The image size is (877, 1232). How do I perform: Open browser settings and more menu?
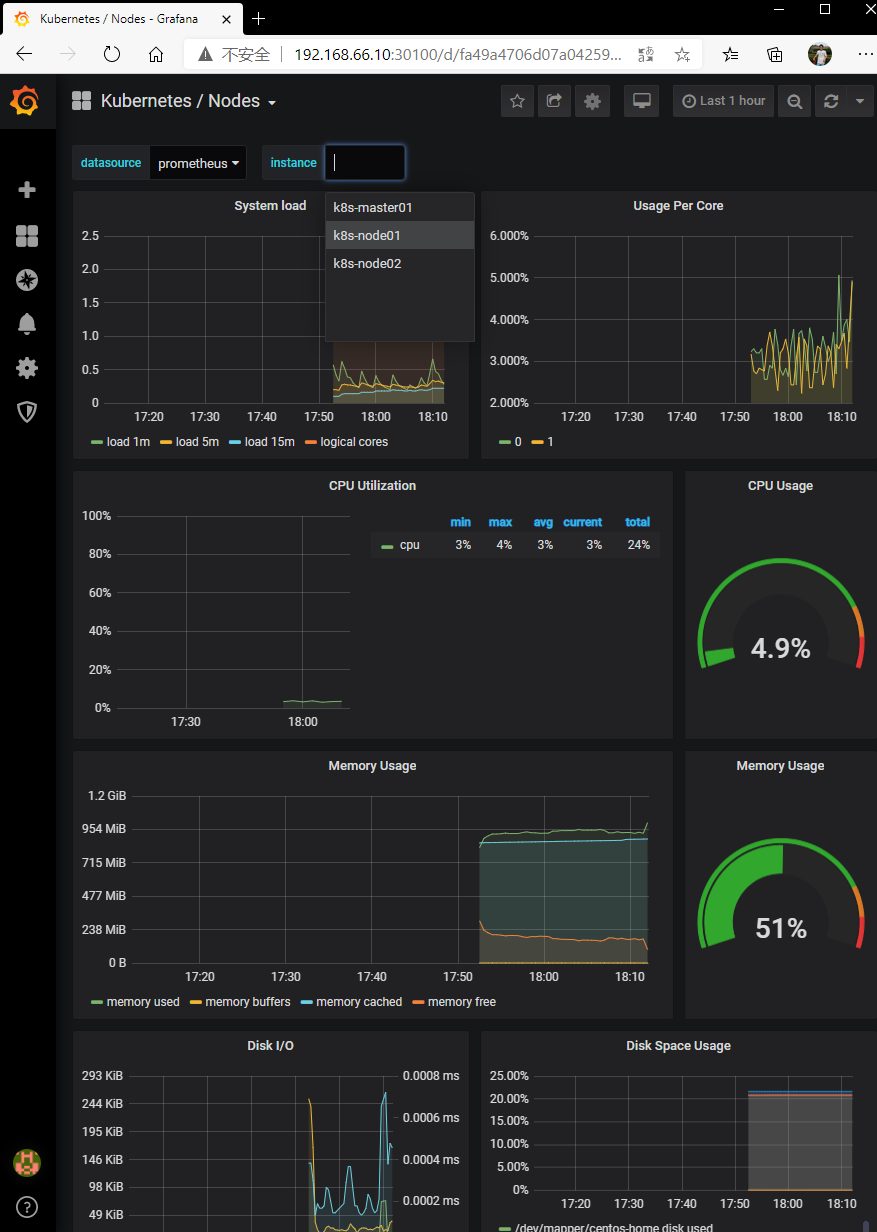(865, 55)
